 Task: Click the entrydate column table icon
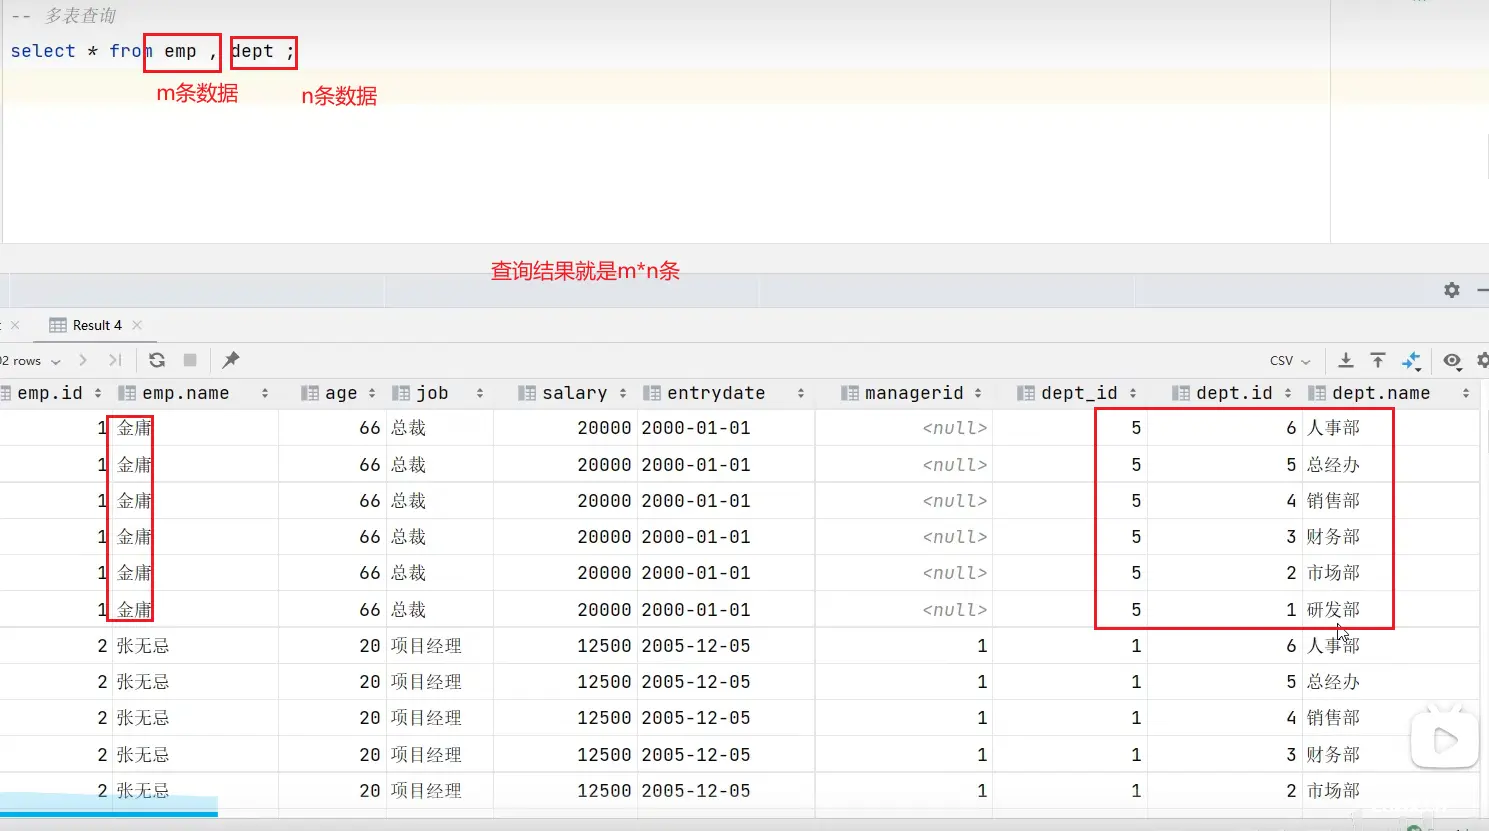[x=652, y=394]
